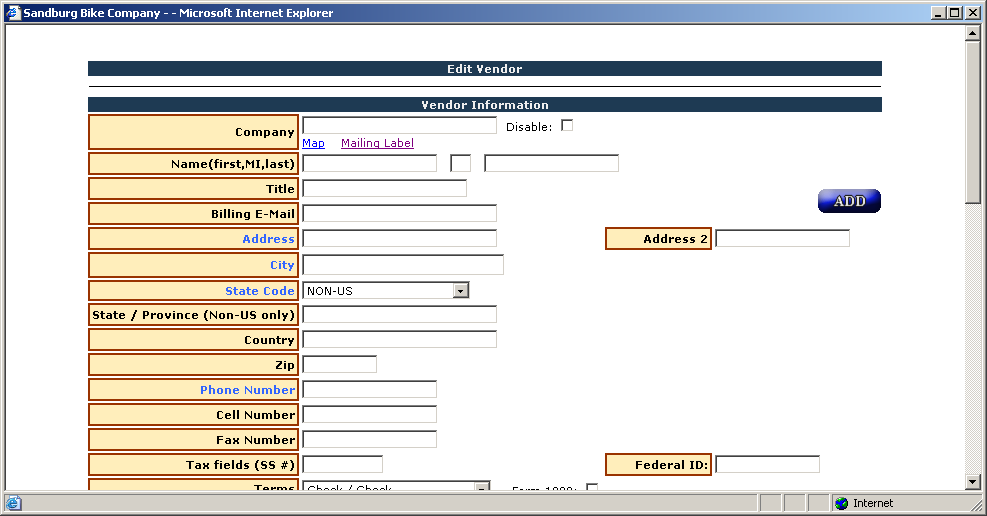Toggle the Form 1099 checkbox
This screenshot has height=516, width=987.
[x=592, y=488]
